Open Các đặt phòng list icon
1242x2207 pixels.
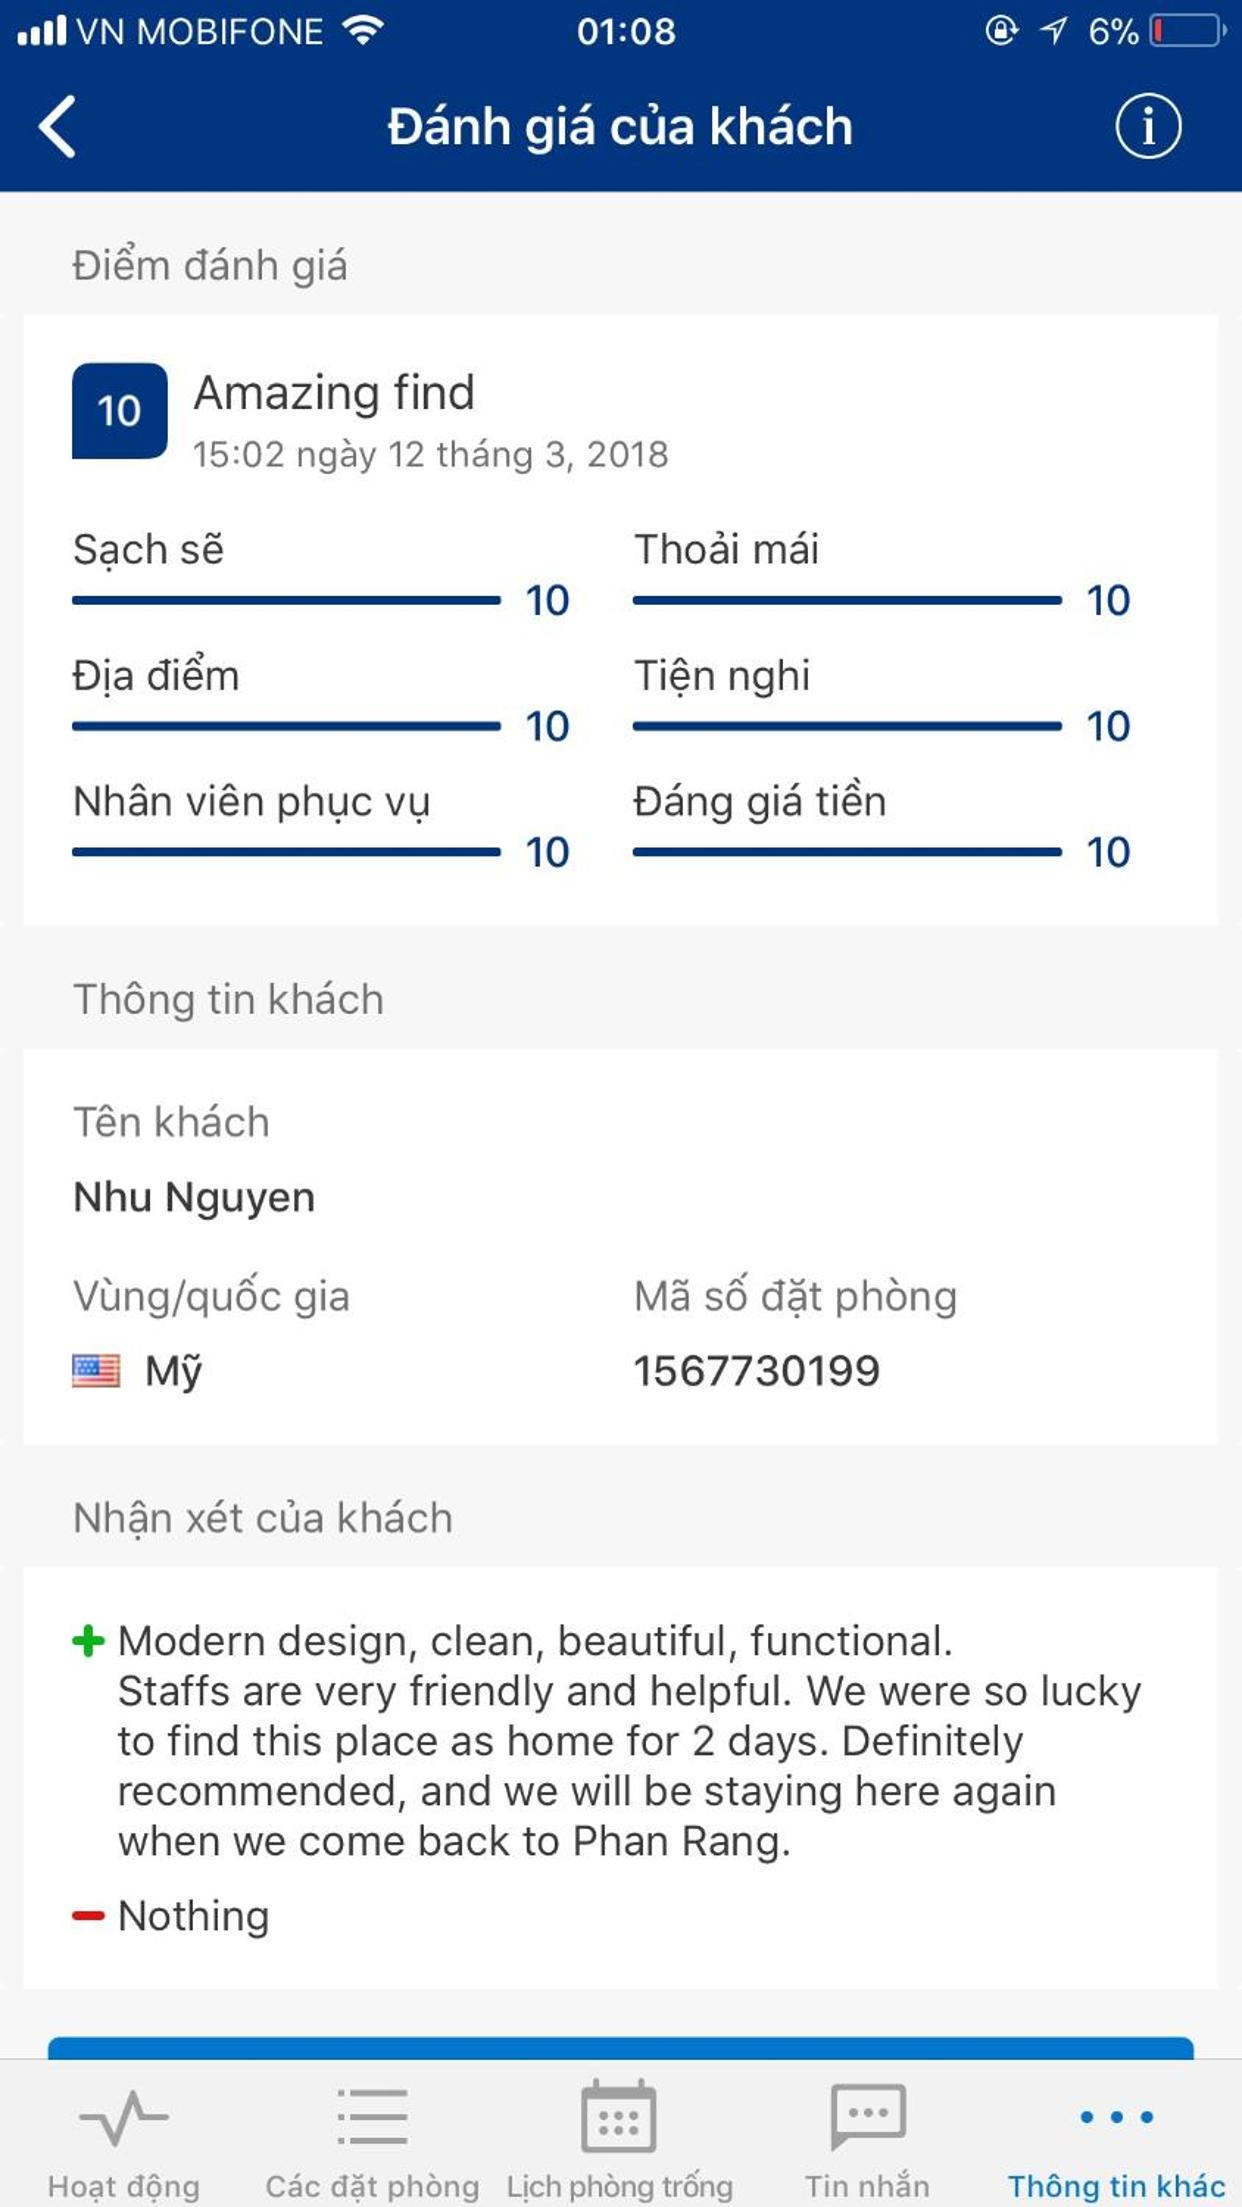point(372,2116)
